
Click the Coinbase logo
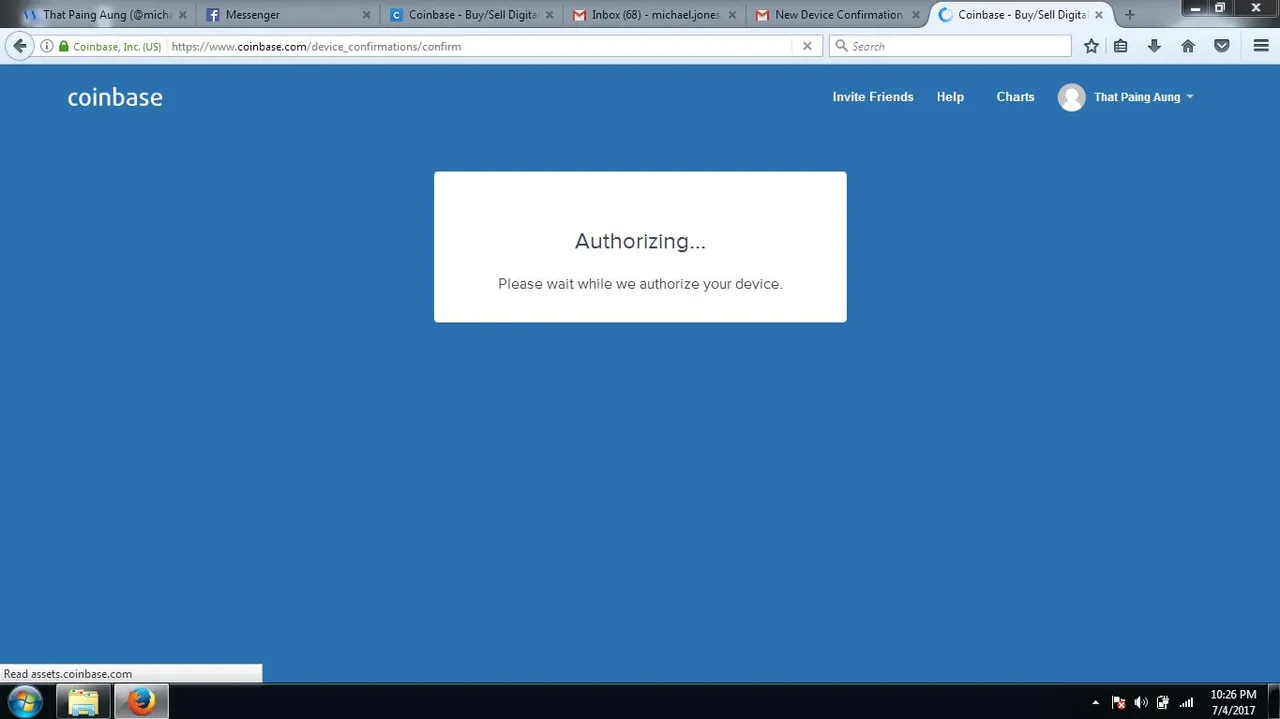pos(115,97)
